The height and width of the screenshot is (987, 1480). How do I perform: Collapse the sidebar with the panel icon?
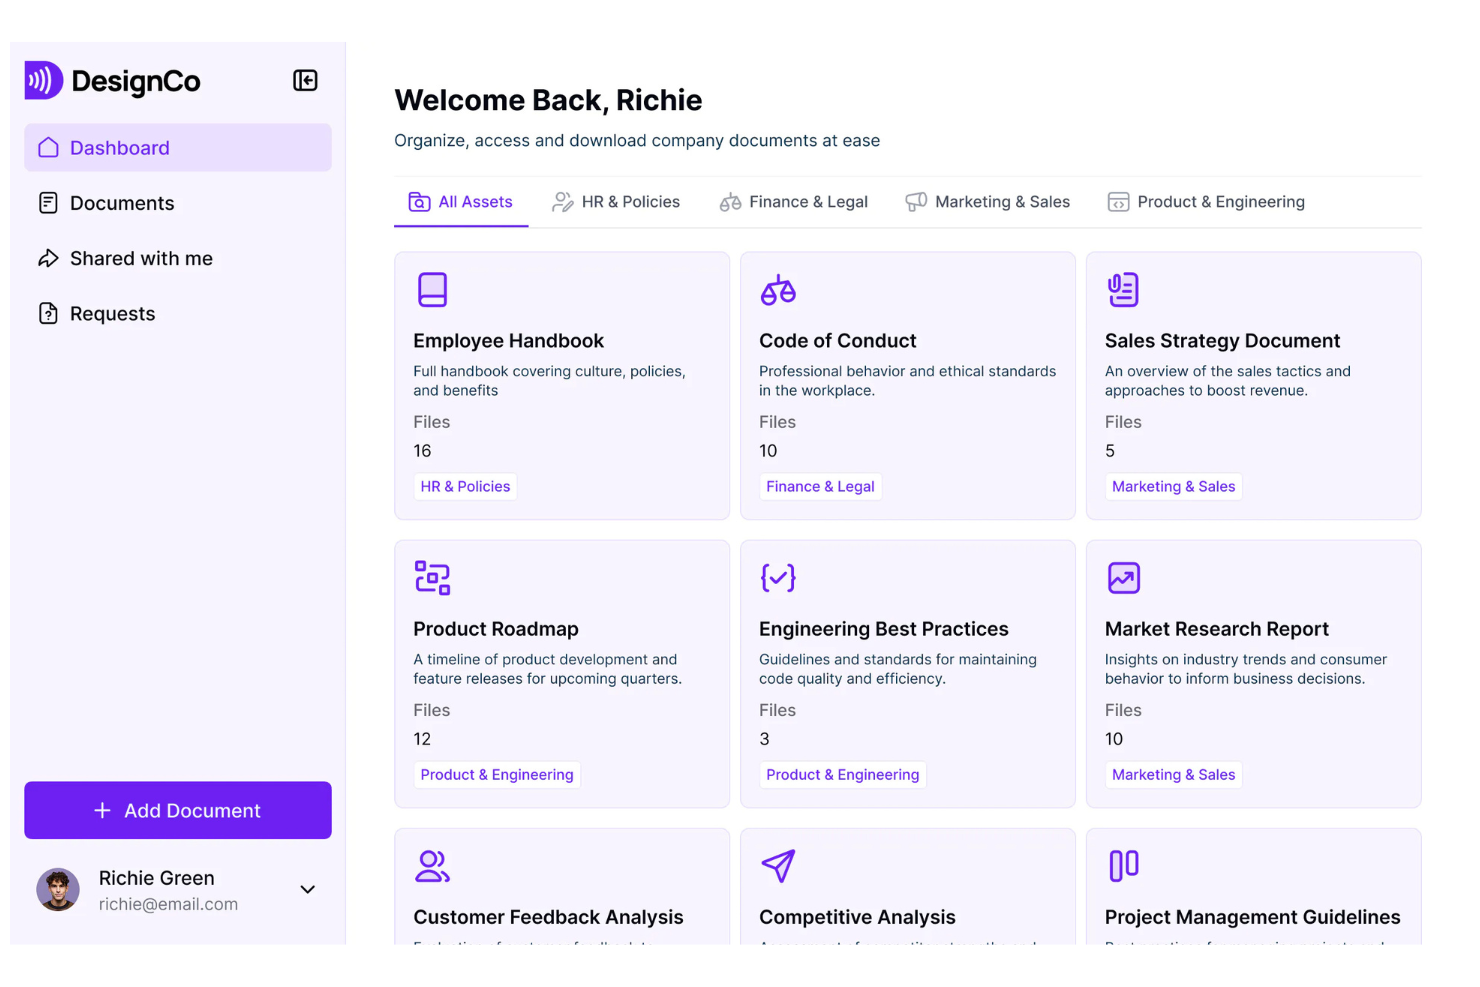305,80
